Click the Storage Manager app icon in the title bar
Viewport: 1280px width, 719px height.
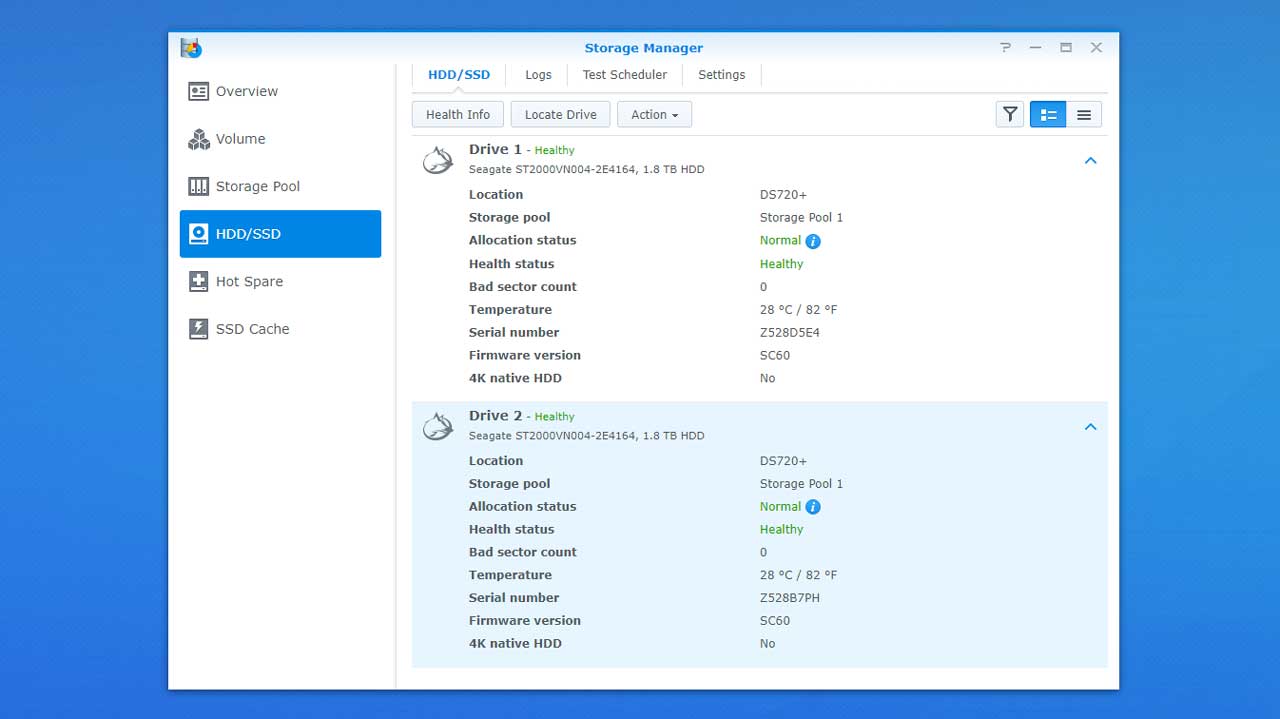(191, 47)
